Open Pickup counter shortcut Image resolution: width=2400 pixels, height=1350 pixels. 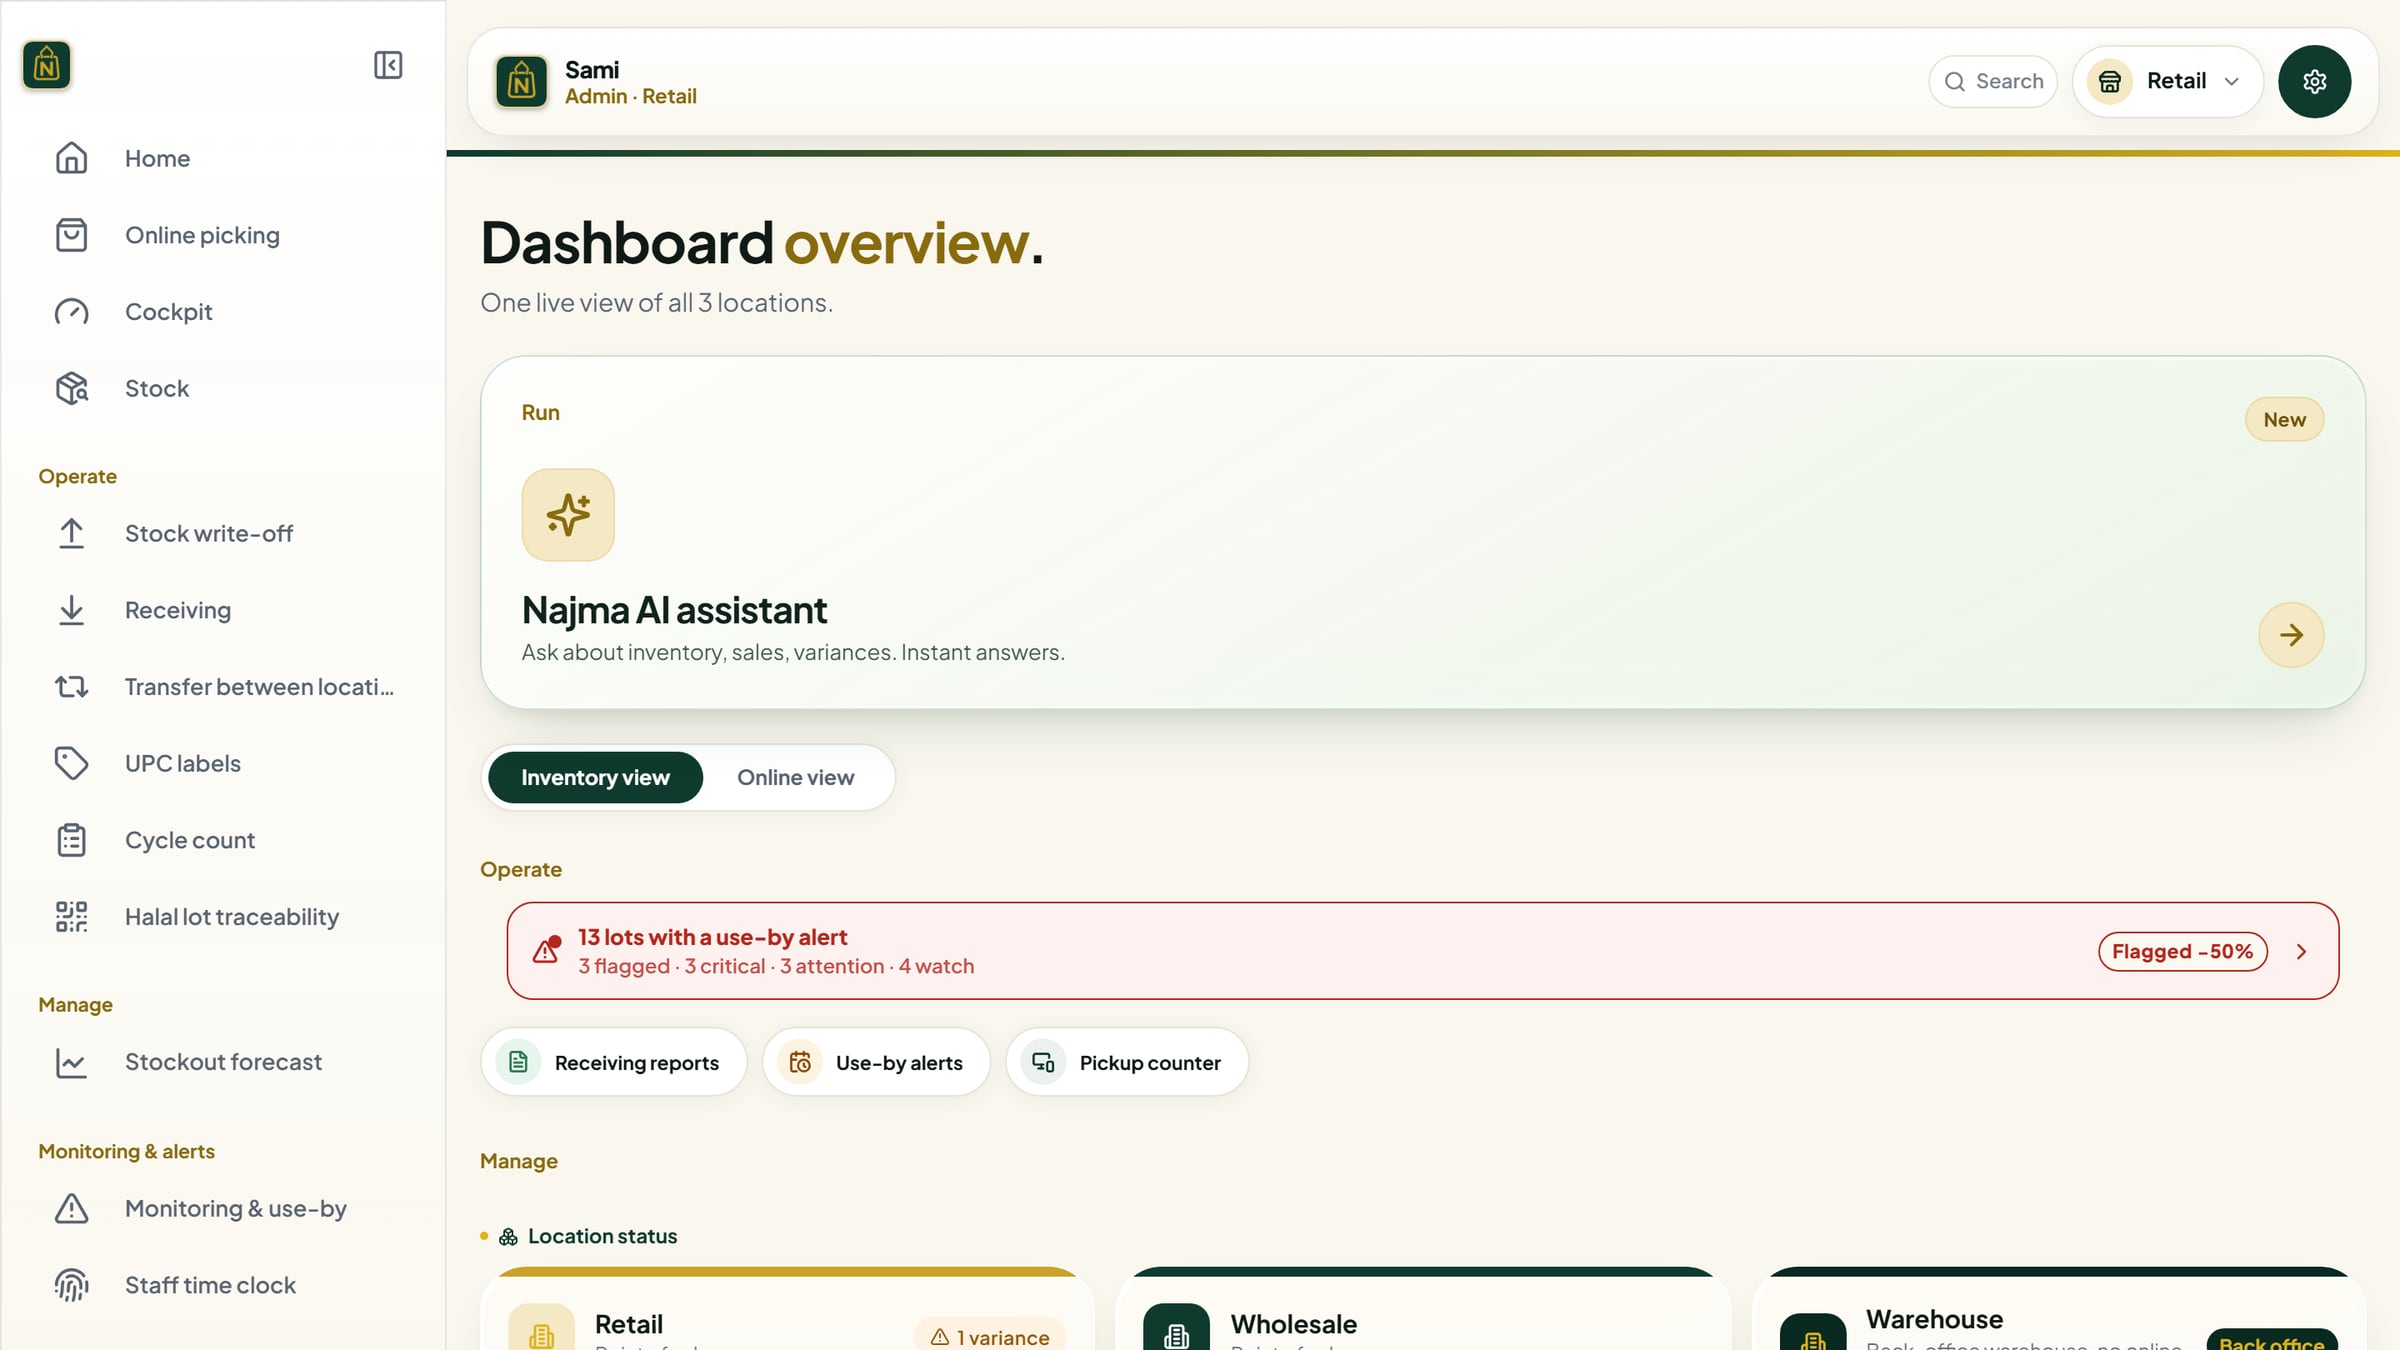tap(1127, 1062)
